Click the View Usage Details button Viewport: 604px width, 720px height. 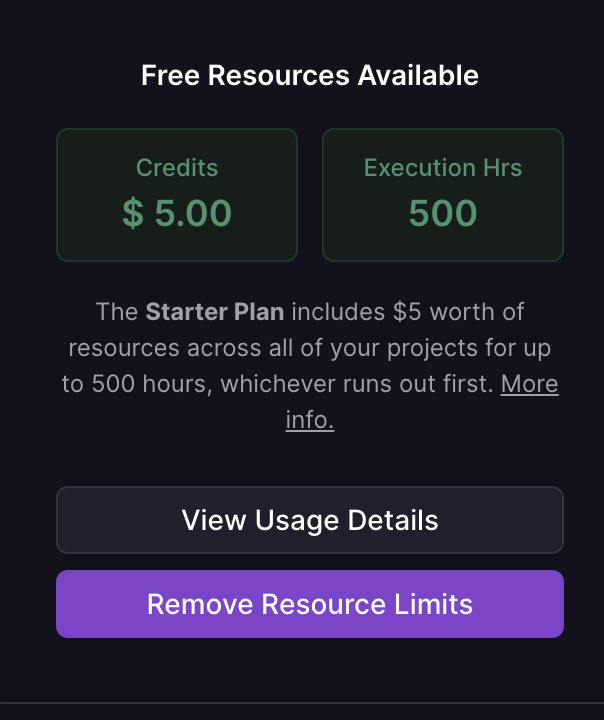[310, 520]
